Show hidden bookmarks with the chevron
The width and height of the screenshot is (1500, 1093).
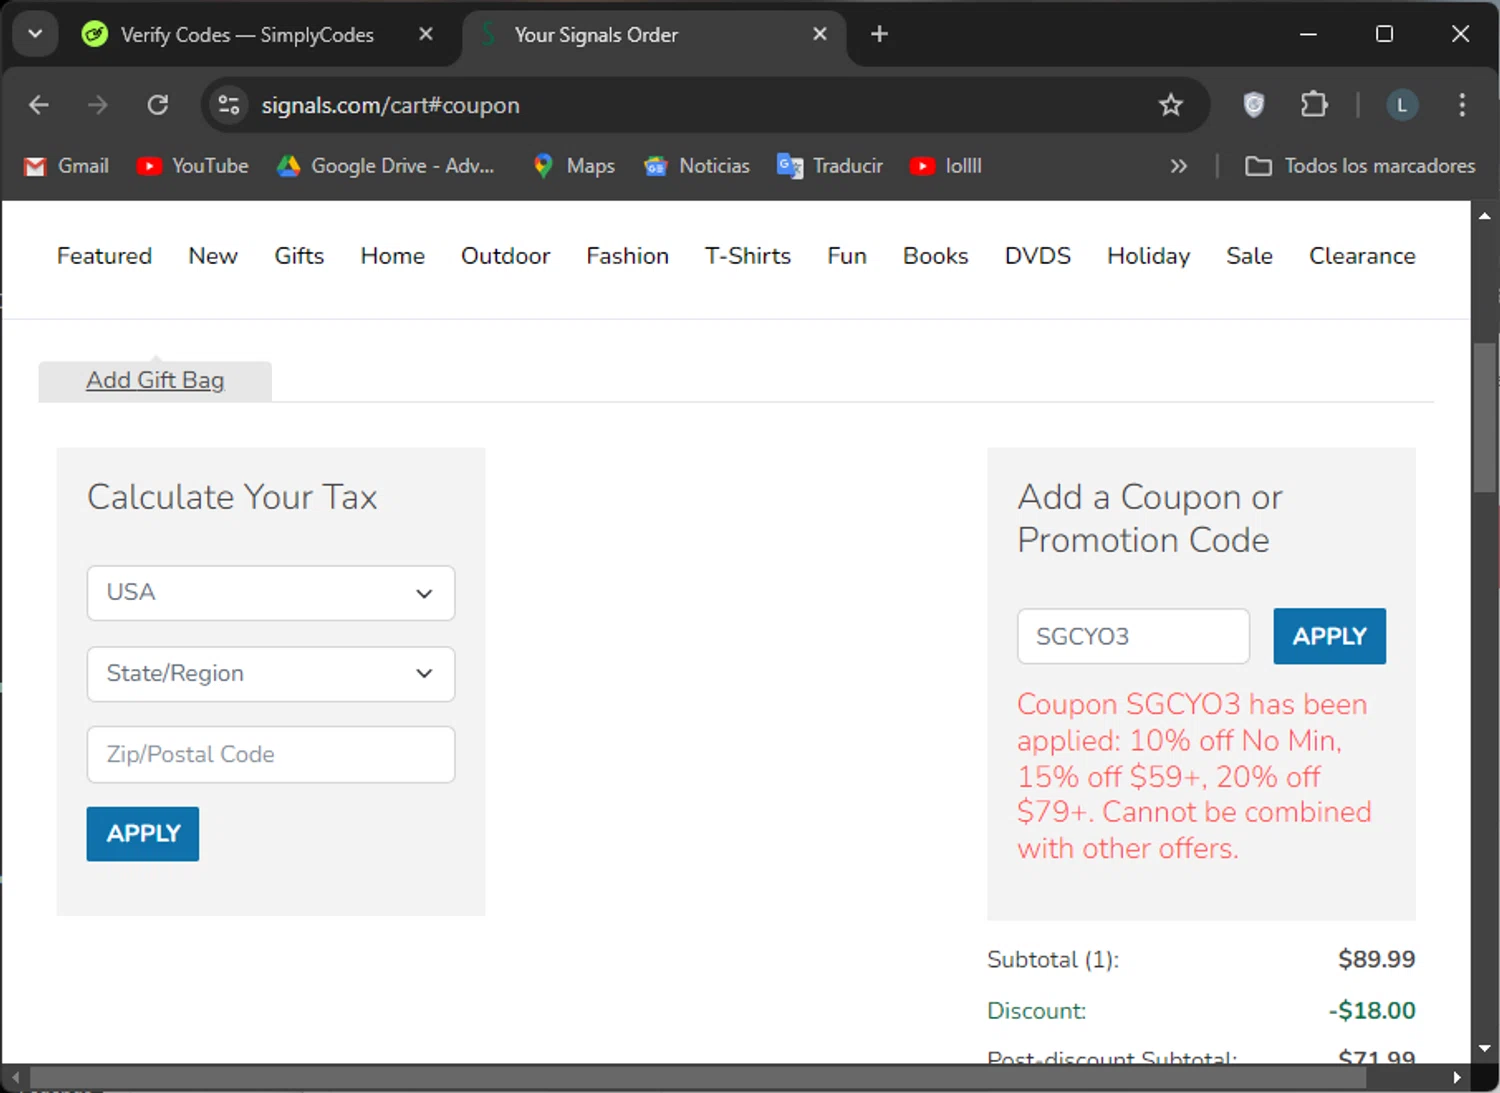[x=1178, y=166]
